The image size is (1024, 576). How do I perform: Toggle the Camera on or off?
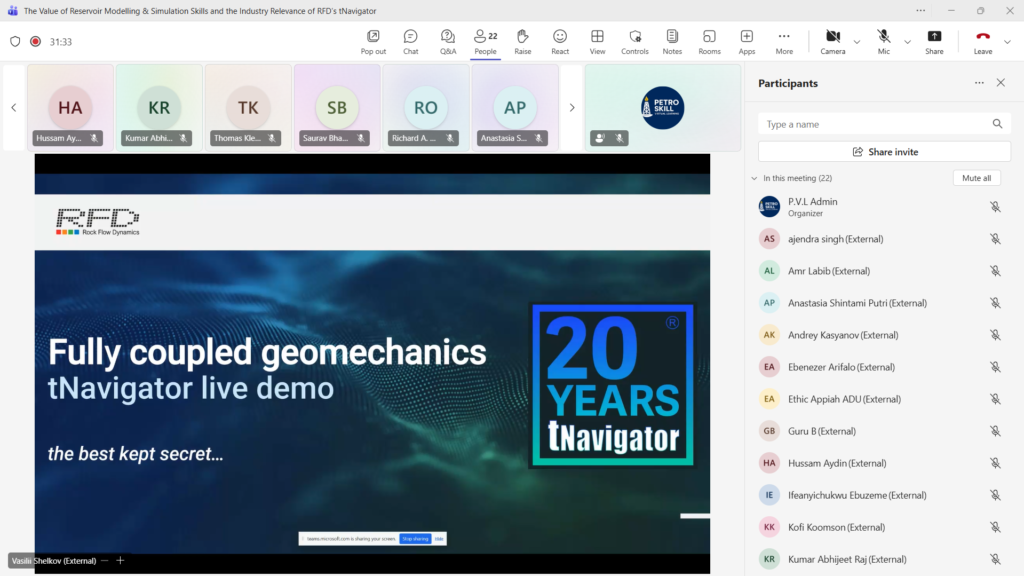[832, 41]
